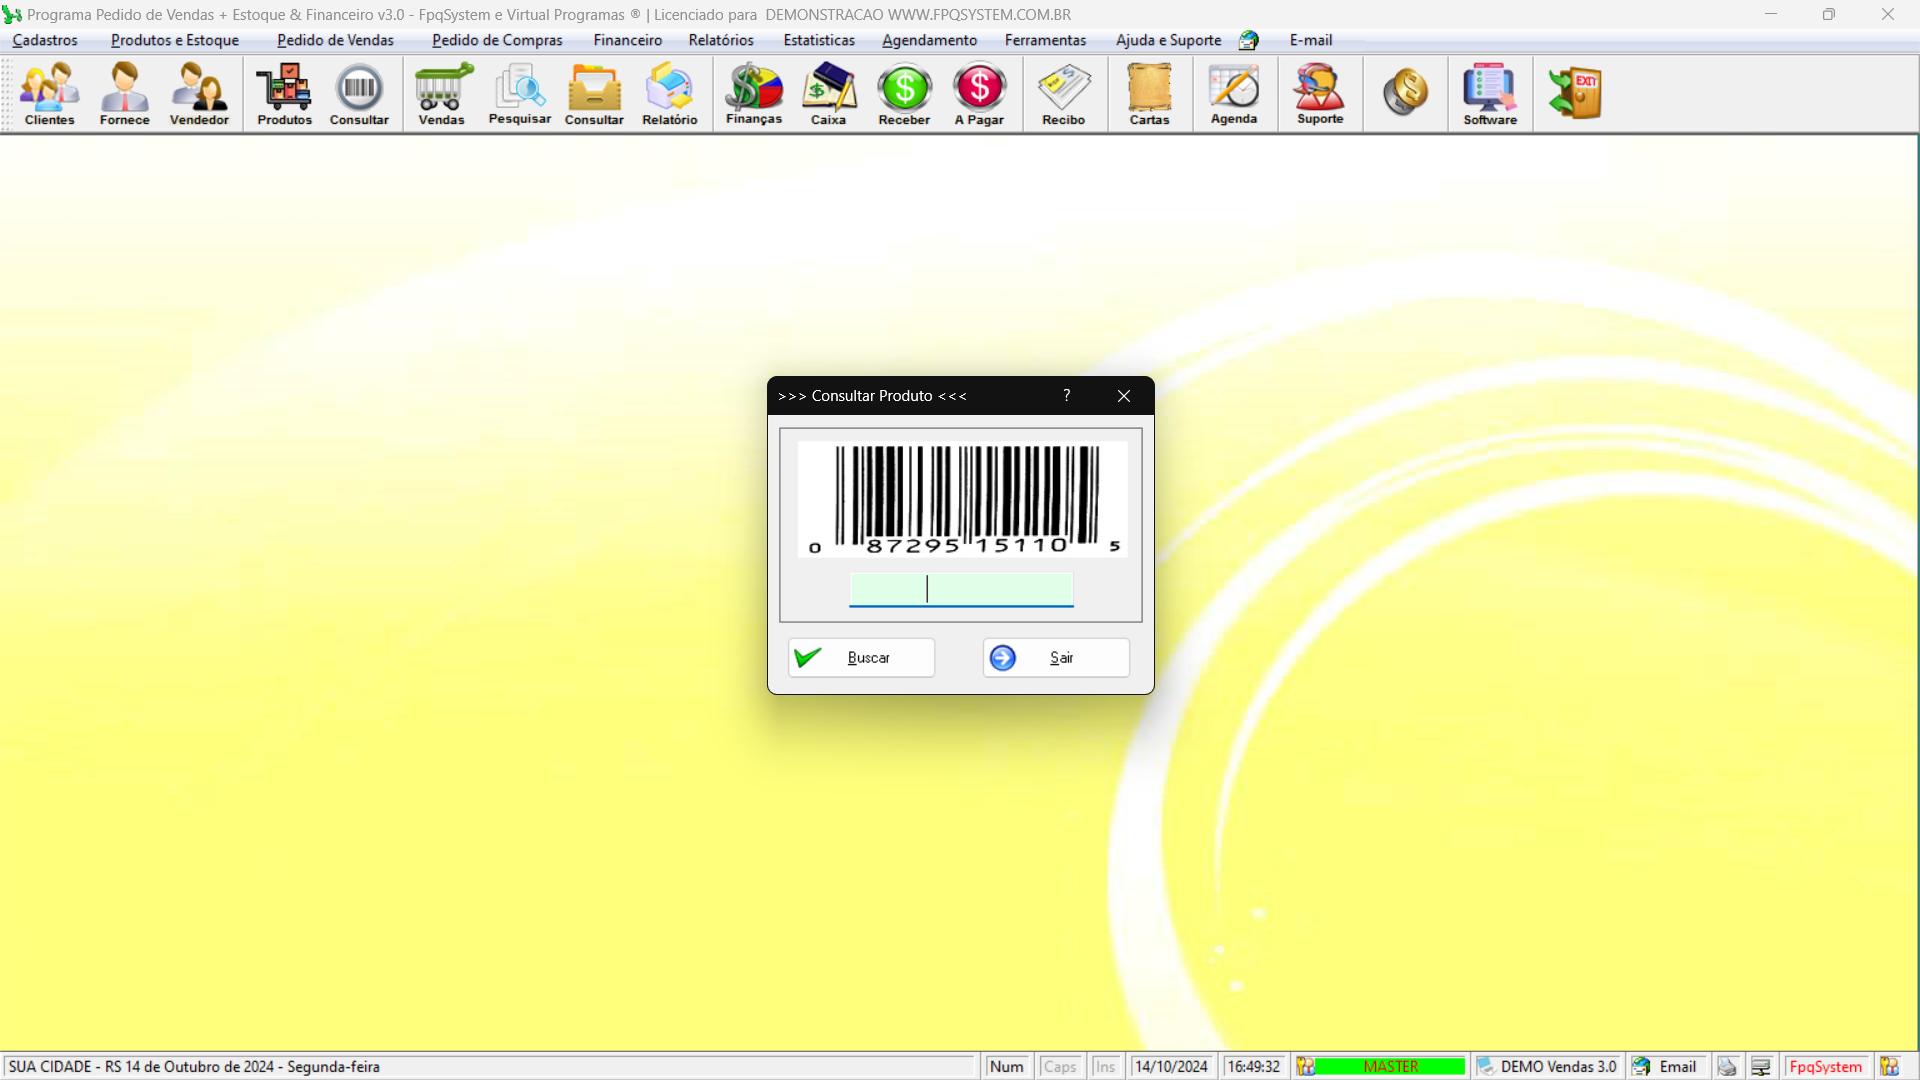Click the gold coin toolbar icon
This screenshot has width=1920, height=1080.
click(1405, 92)
